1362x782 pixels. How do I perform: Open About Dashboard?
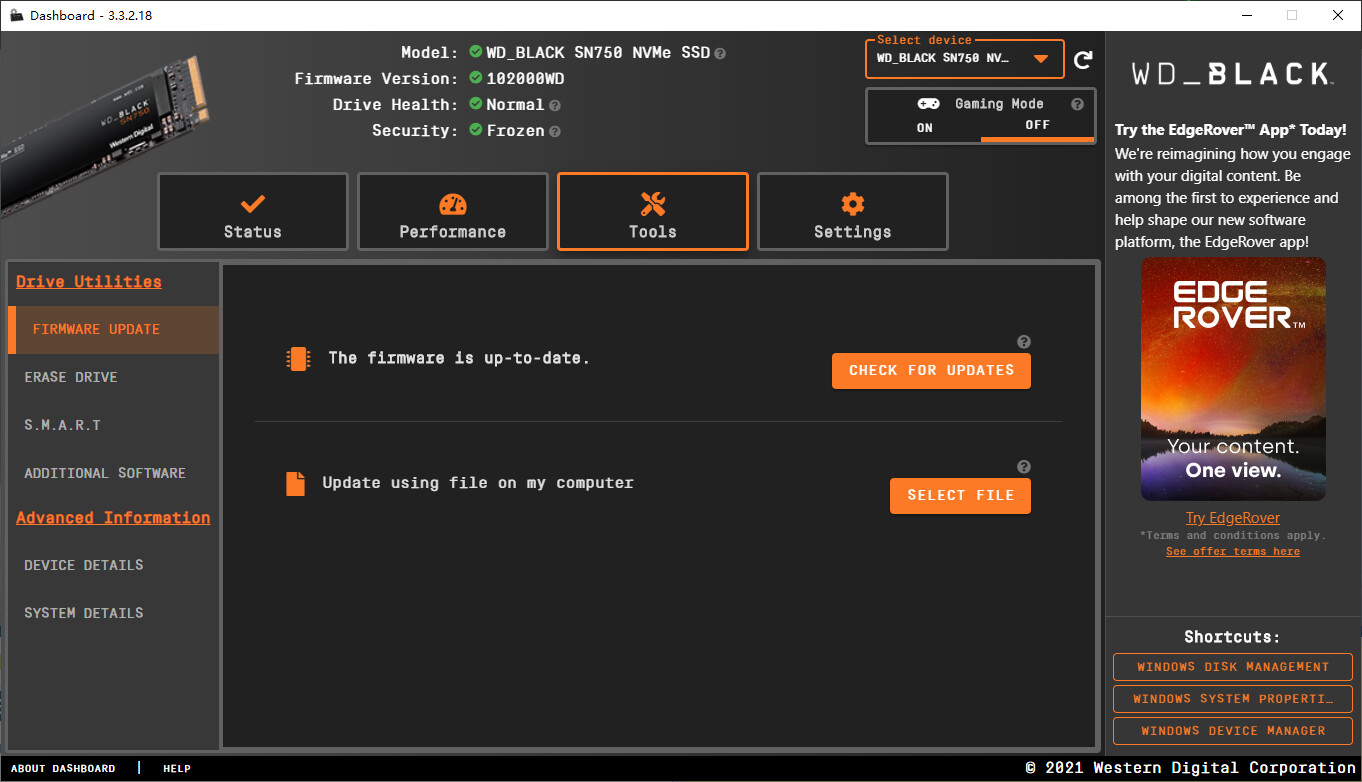(63, 769)
